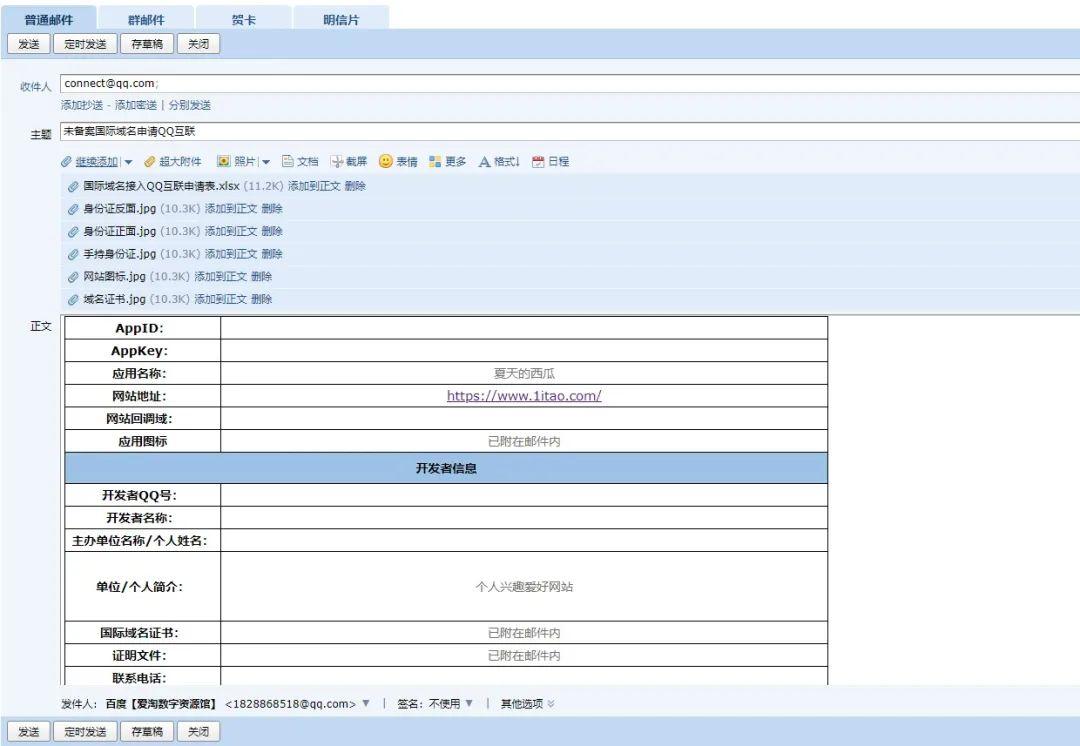
Task: Expand 其他选项 other options
Action: click(x=528, y=703)
